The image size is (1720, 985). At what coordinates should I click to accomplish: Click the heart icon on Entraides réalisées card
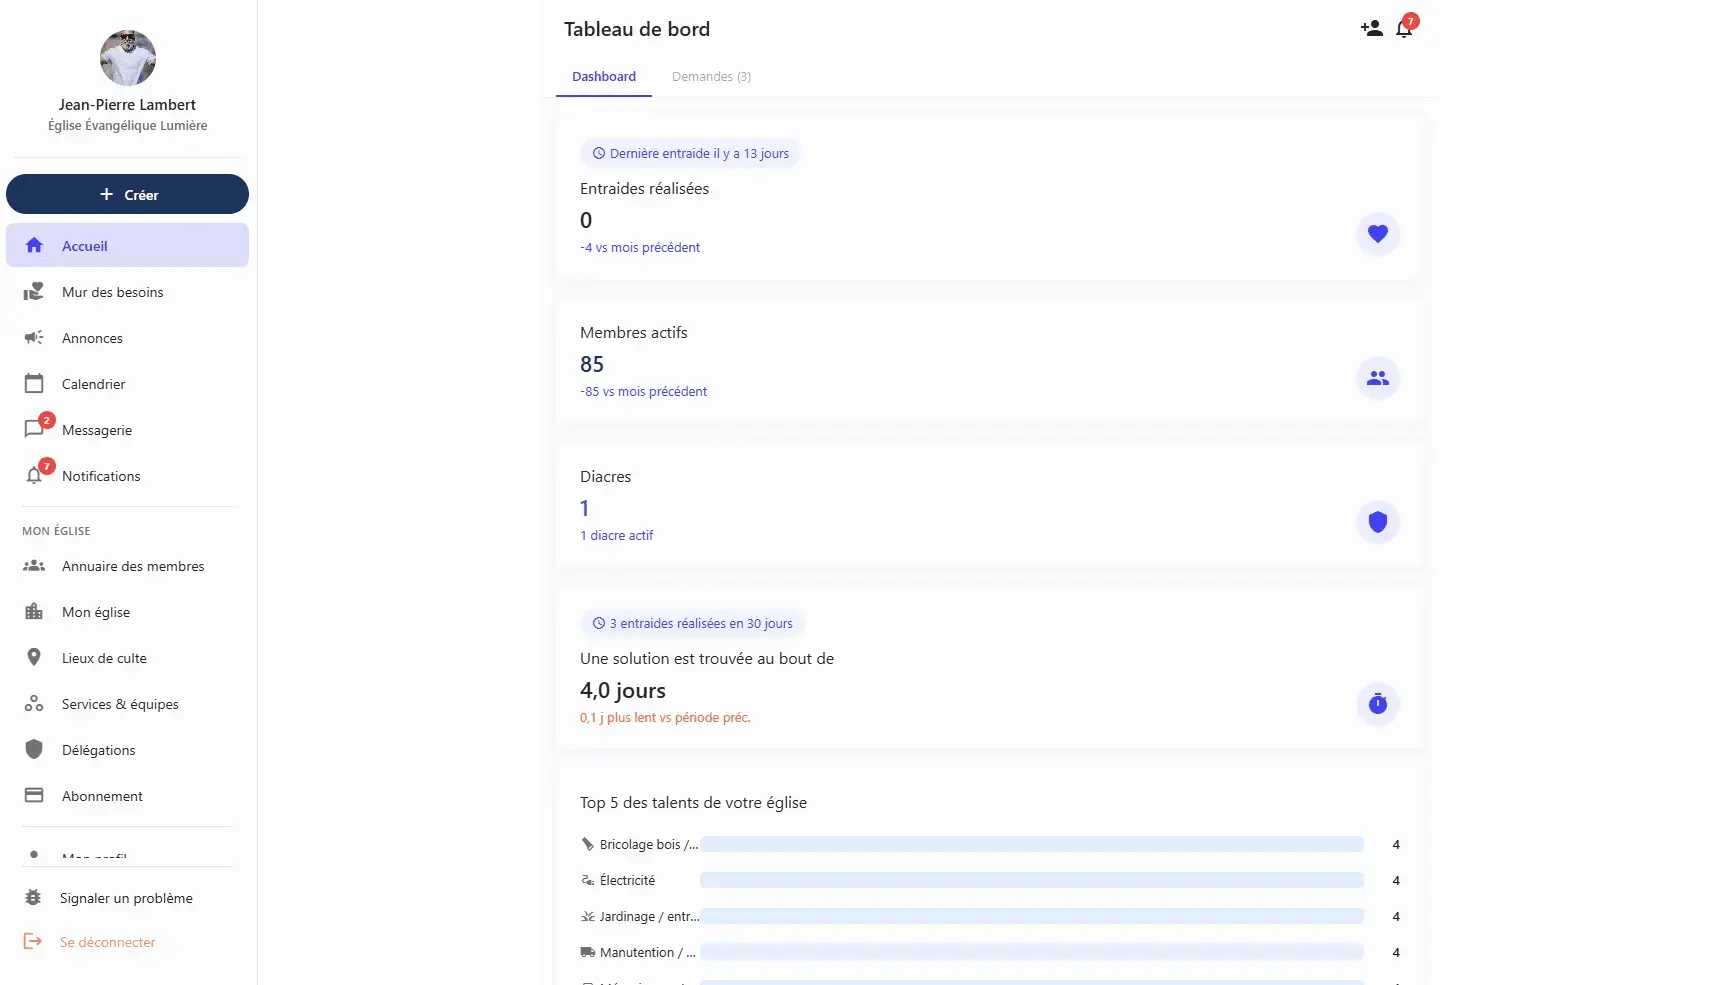[x=1378, y=234]
